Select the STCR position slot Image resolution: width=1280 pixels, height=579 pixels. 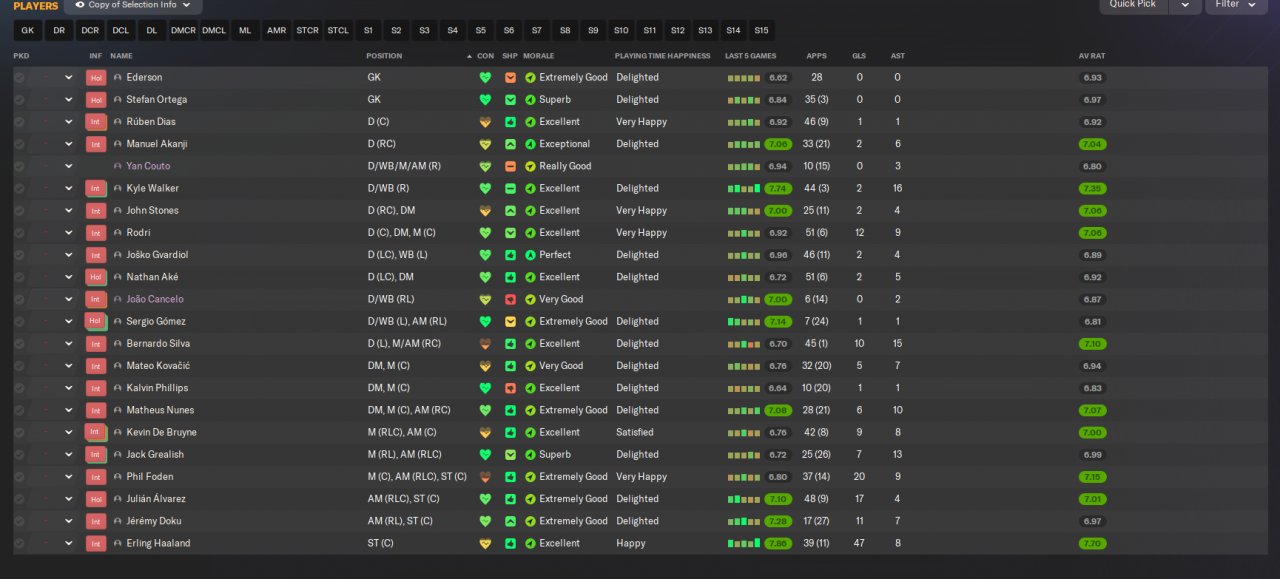(307, 30)
